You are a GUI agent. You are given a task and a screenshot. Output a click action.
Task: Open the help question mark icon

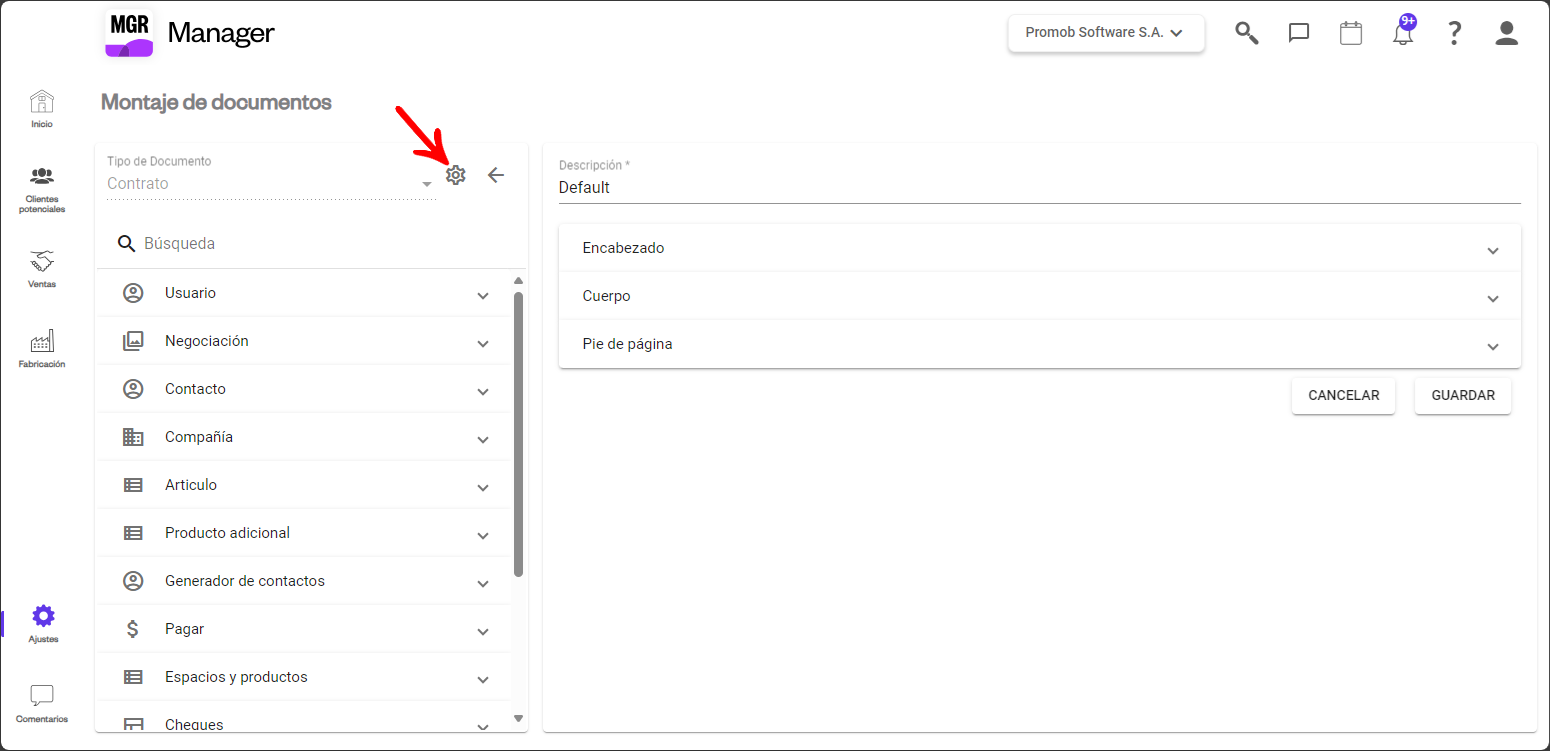coord(1455,33)
